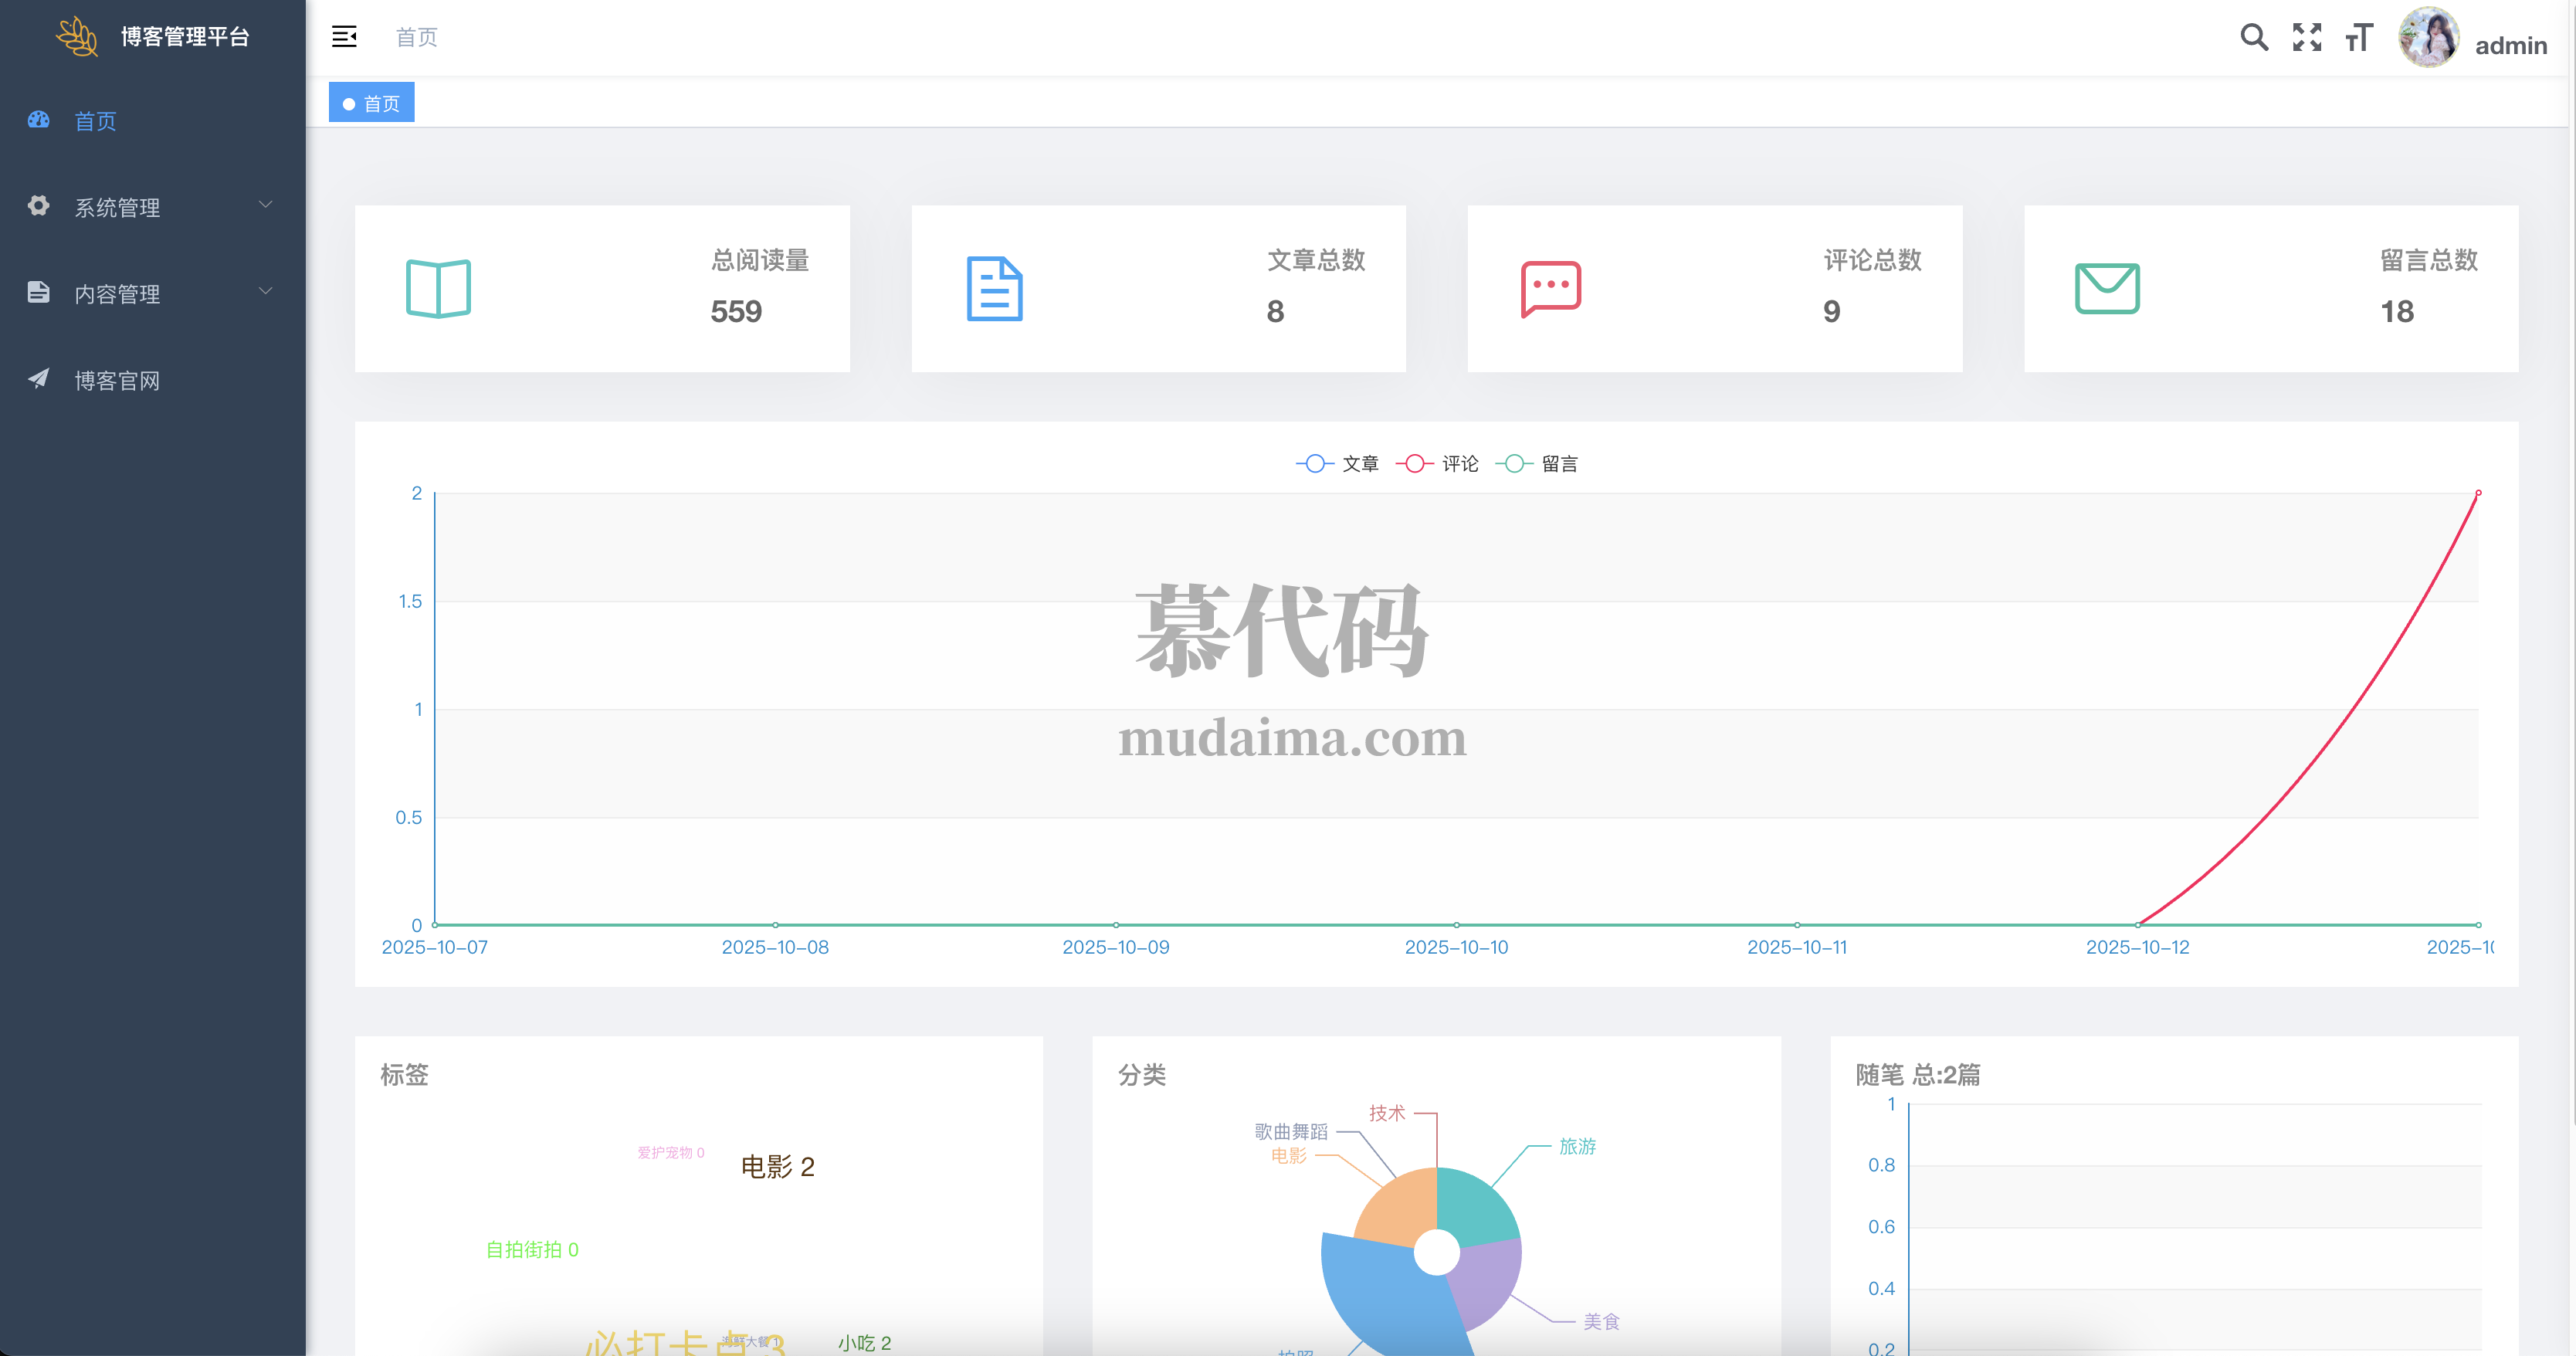Click the wheat logo icon
The height and width of the screenshot is (1356, 2576).
click(x=77, y=36)
